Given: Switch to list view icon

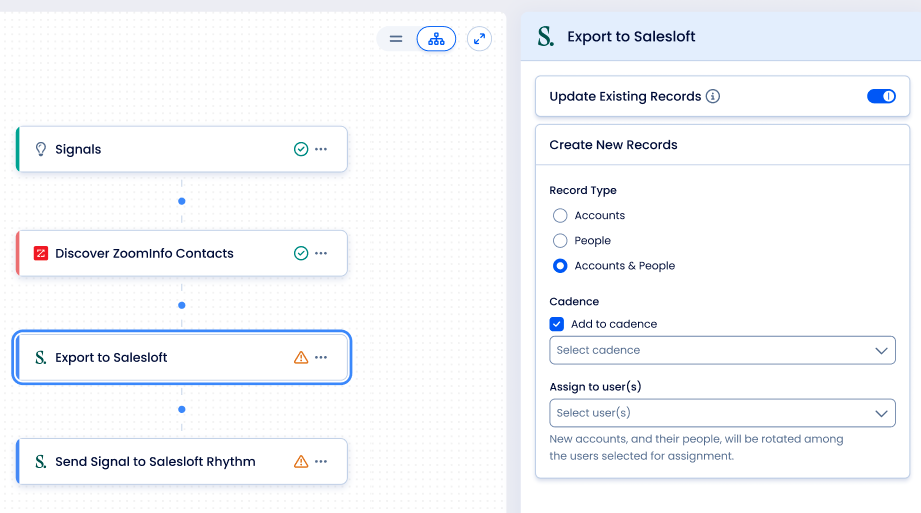Looking at the screenshot, I should (x=396, y=39).
